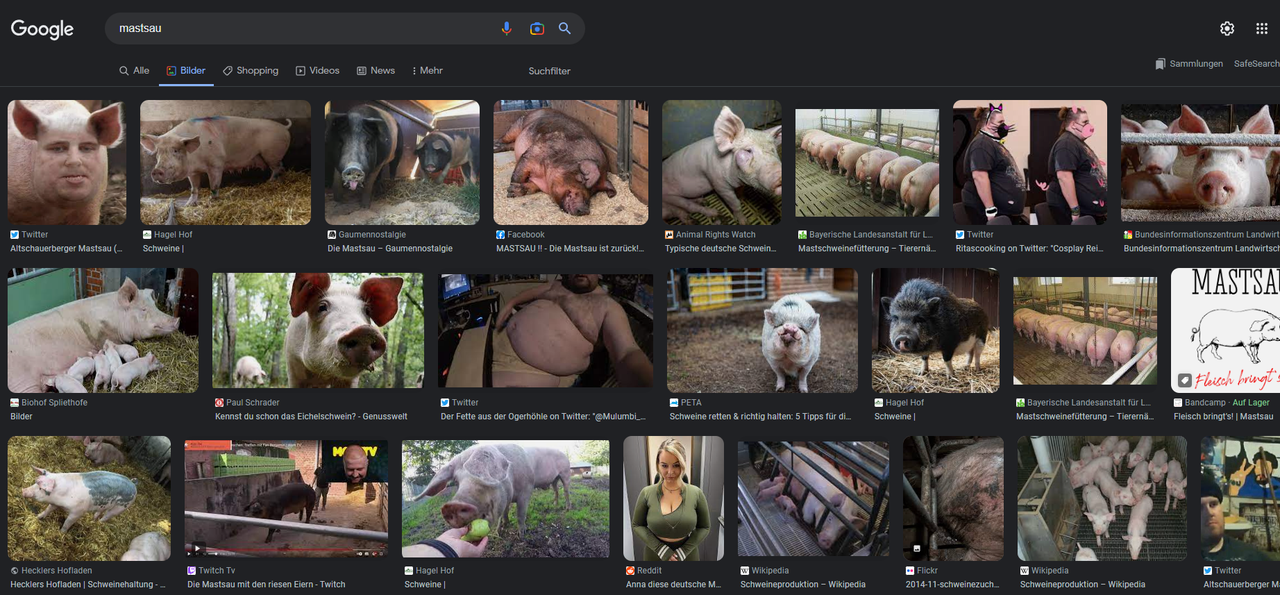This screenshot has height=595, width=1280.
Task: Click the Flickr source label
Action: 924,571
